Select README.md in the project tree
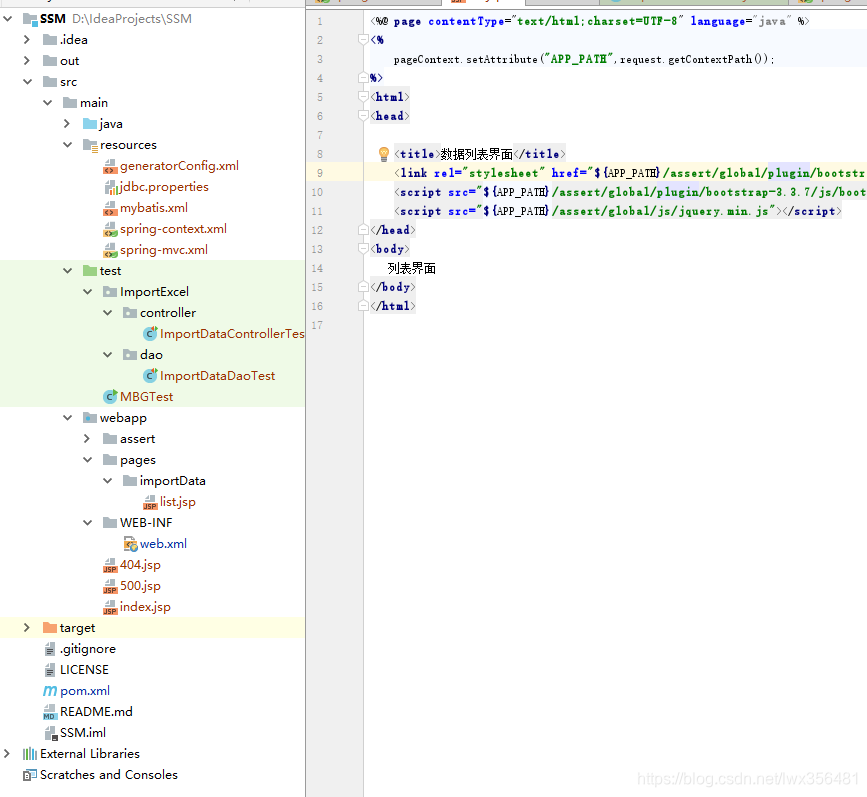 (96, 712)
